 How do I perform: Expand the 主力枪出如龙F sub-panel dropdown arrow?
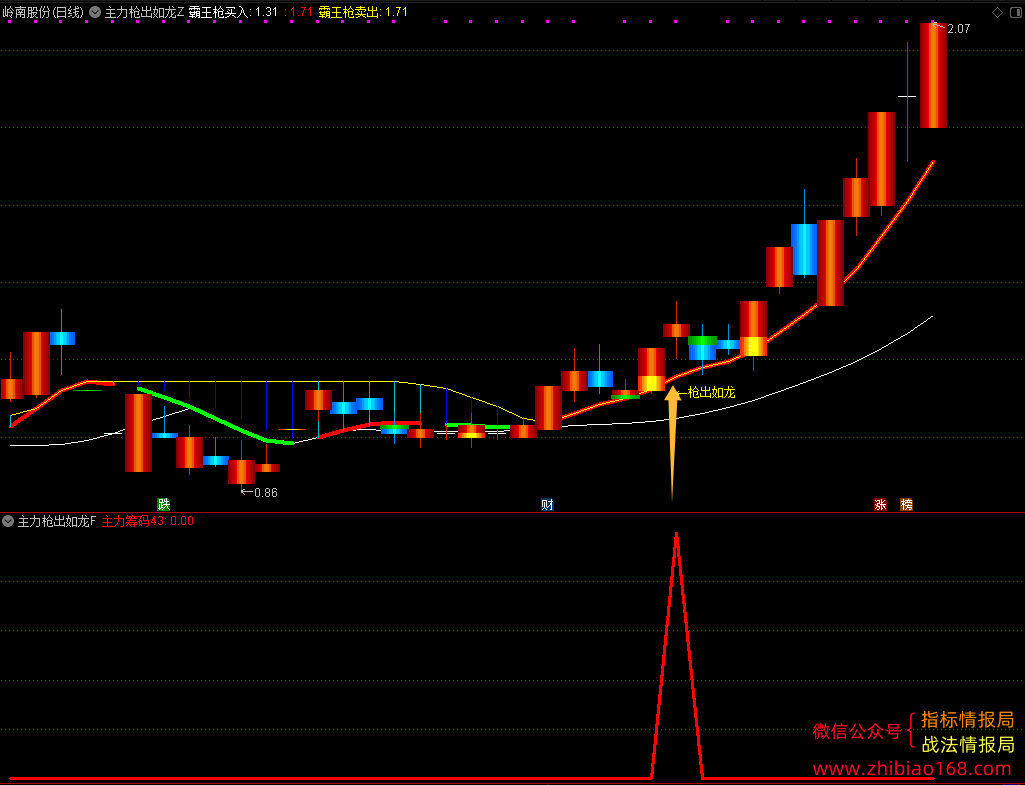pyautogui.click(x=8, y=521)
